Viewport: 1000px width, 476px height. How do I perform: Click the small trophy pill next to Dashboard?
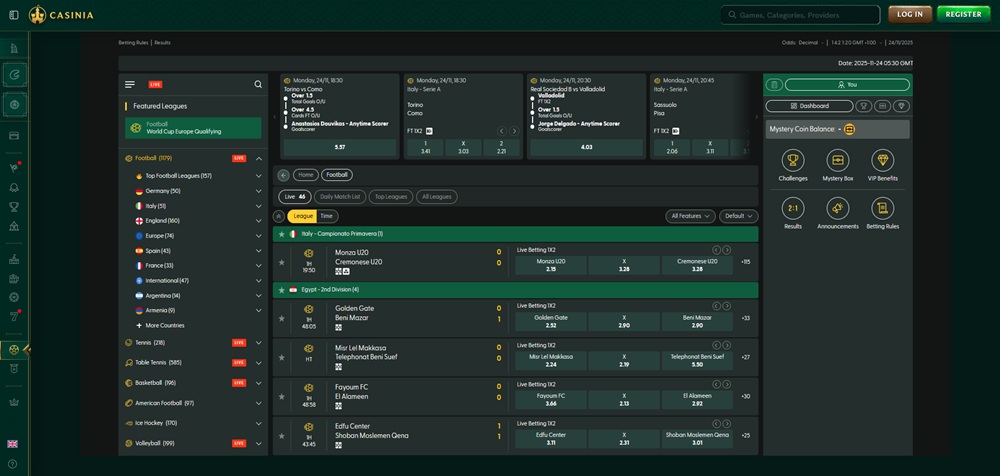point(864,106)
